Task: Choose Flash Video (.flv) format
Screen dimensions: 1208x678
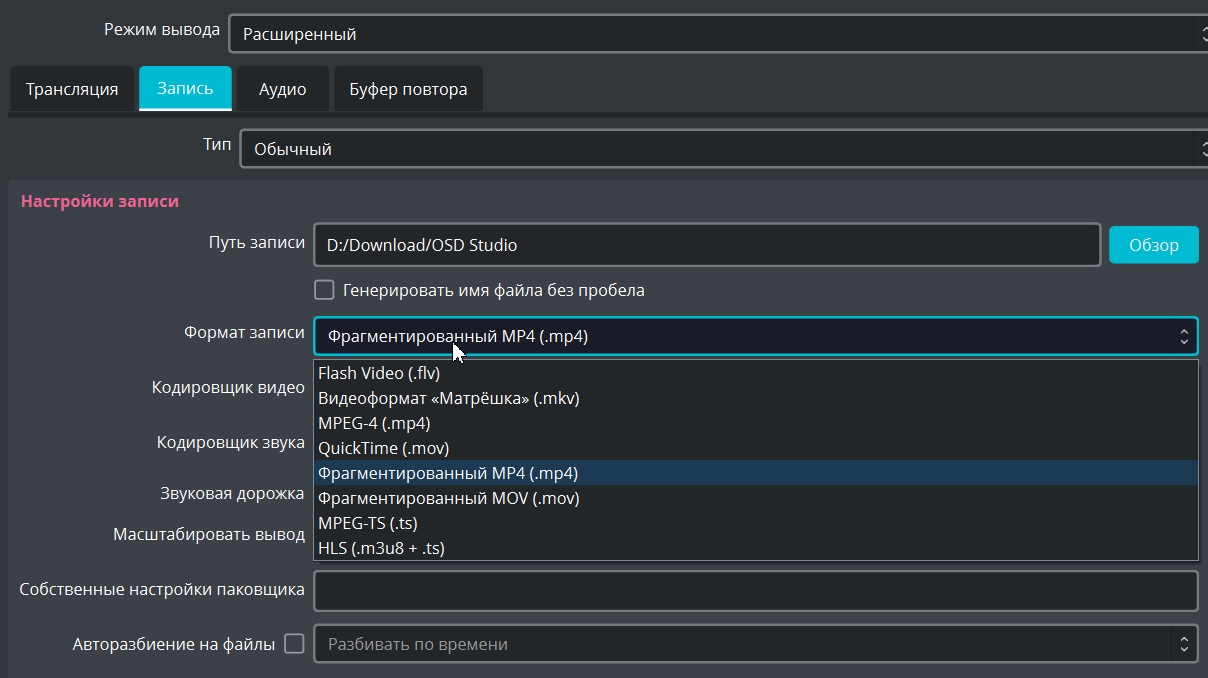Action: coord(379,373)
